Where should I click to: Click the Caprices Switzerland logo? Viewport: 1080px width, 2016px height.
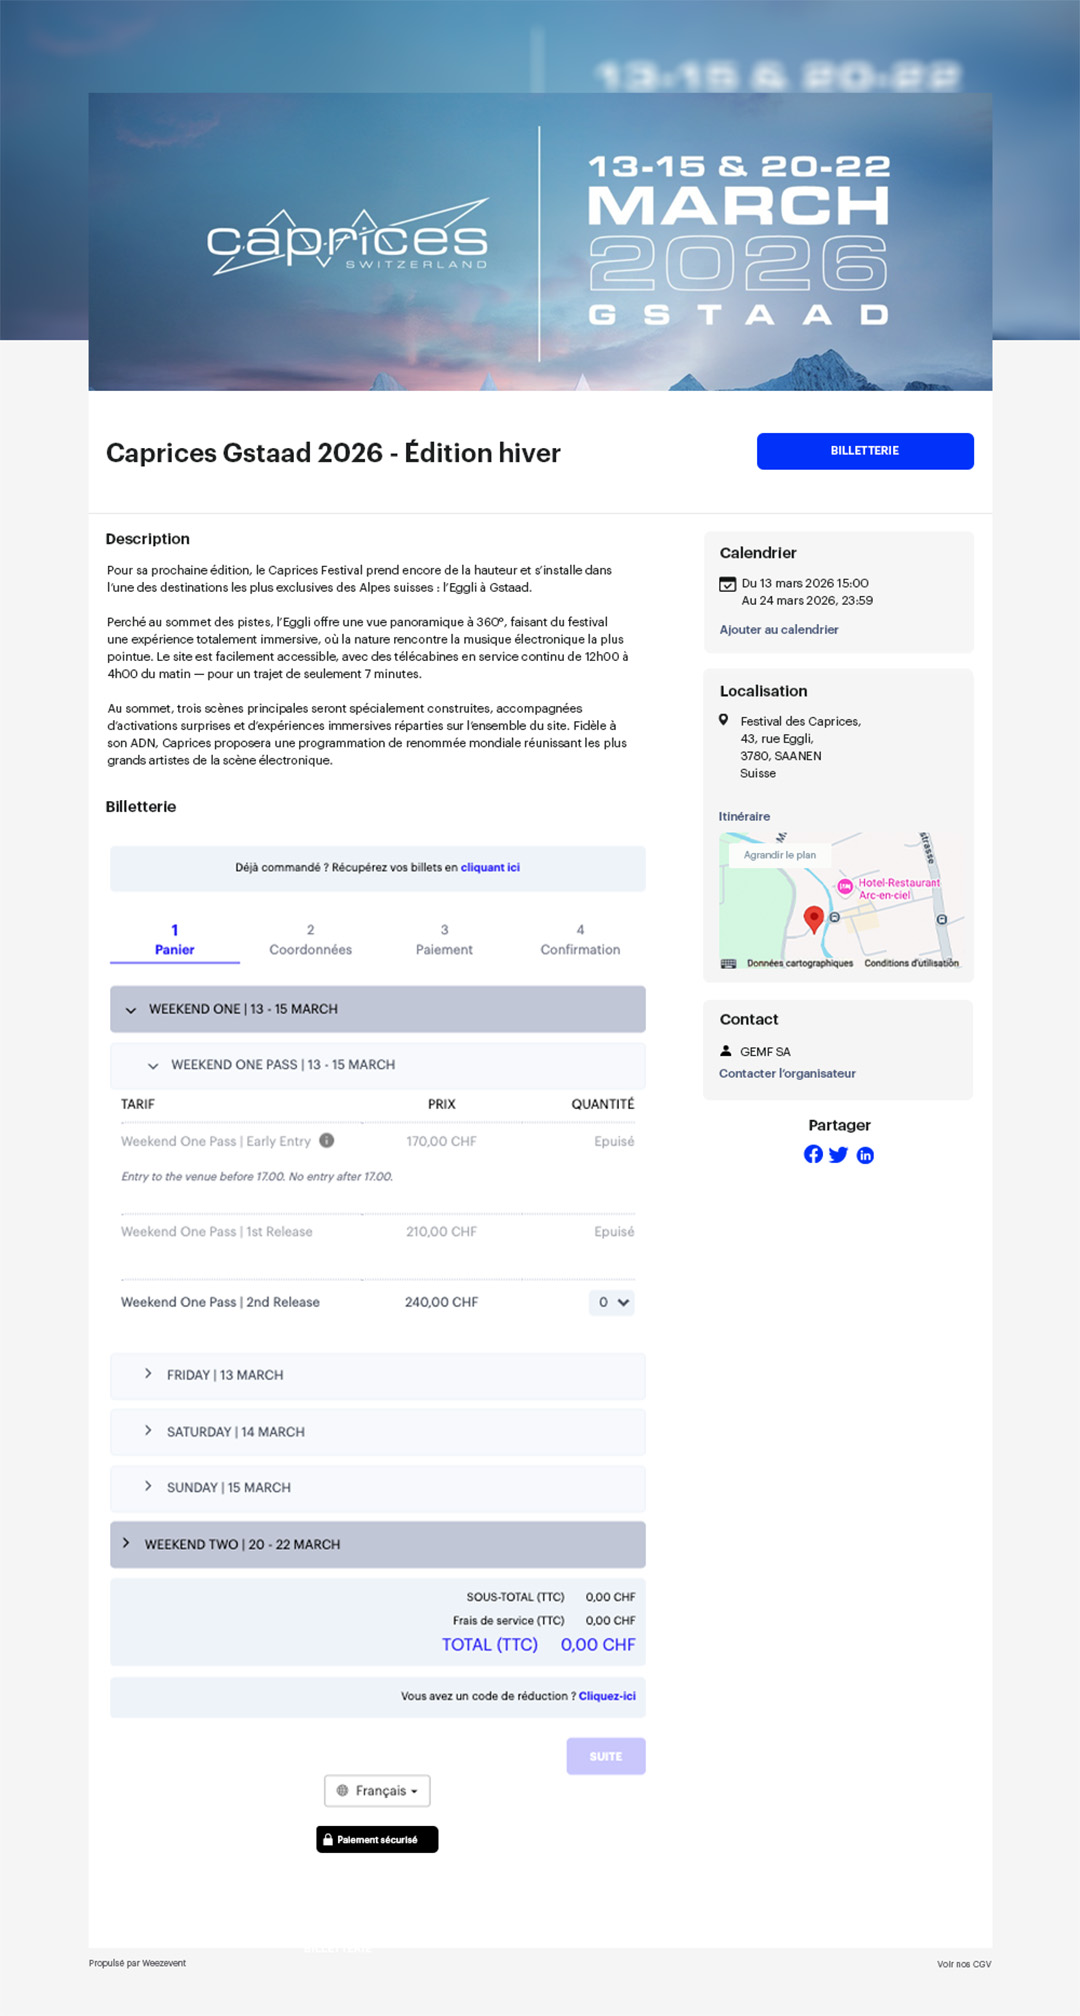click(348, 239)
